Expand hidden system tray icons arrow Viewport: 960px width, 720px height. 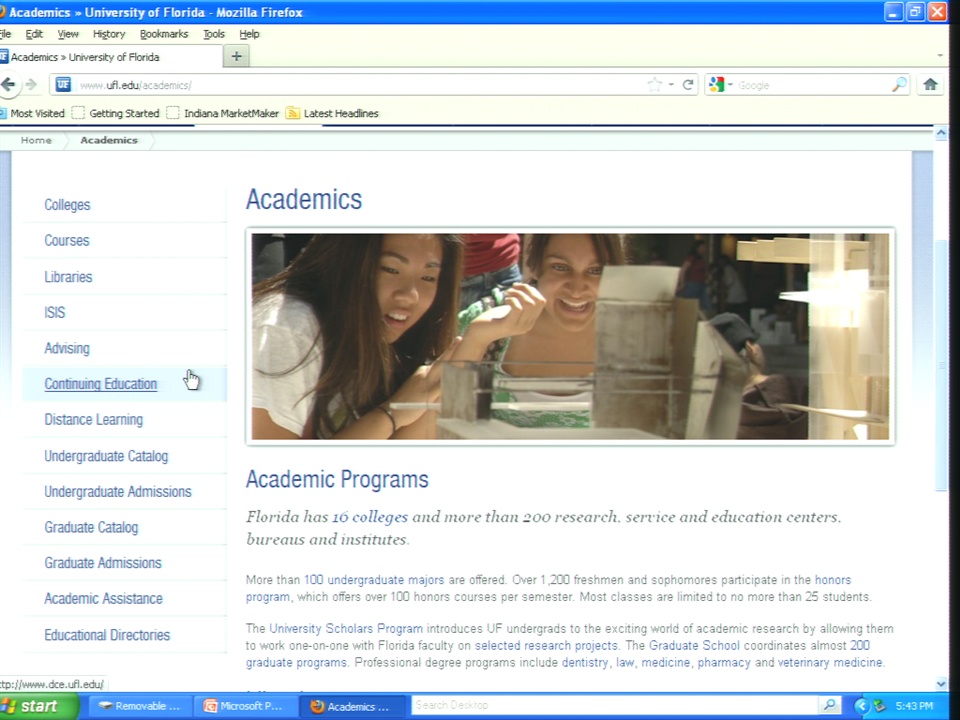pyautogui.click(x=861, y=706)
